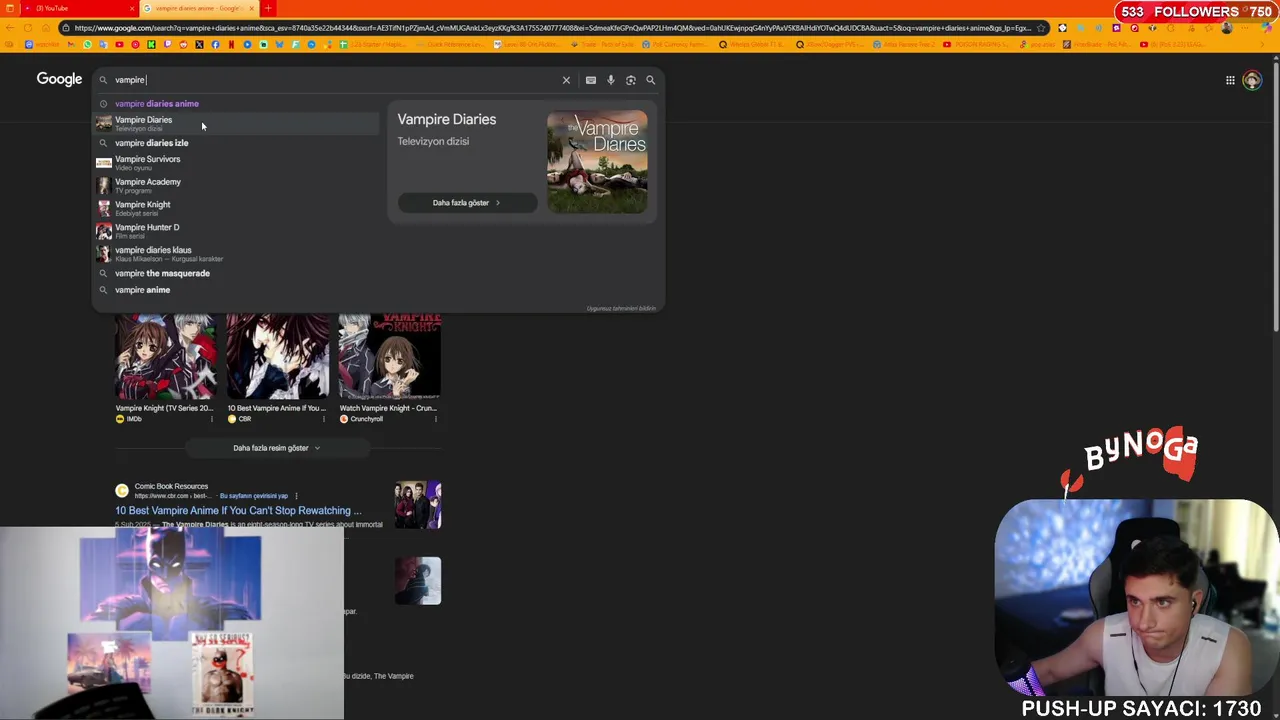Open search by image camera icon

click(x=631, y=80)
